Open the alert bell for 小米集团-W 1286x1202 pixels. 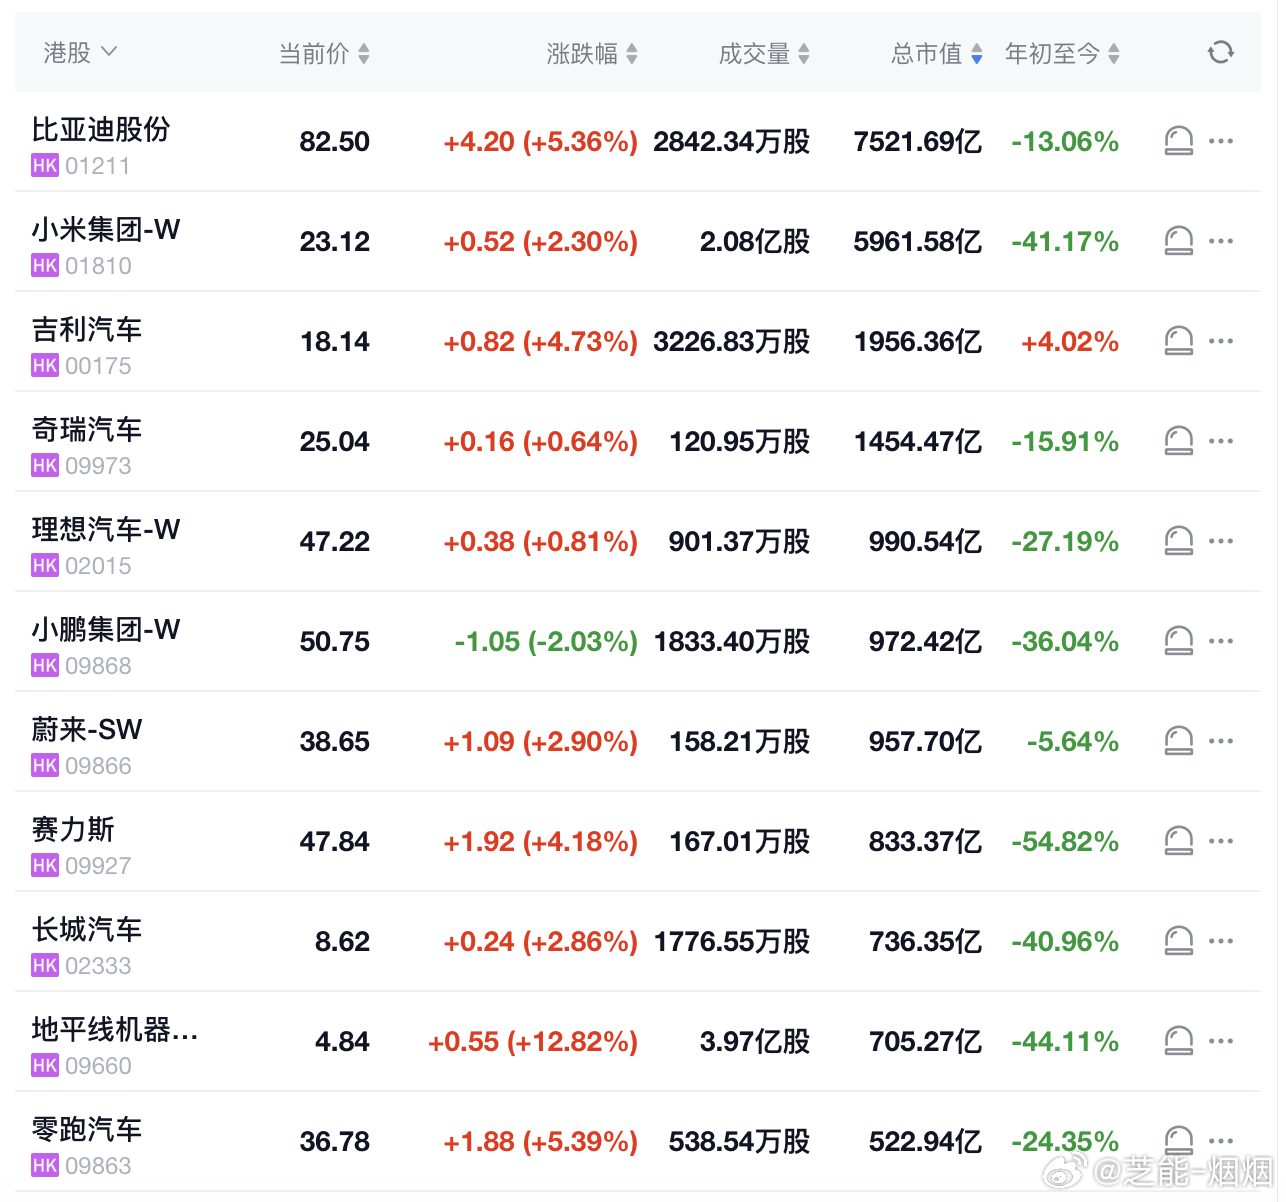point(1179,241)
